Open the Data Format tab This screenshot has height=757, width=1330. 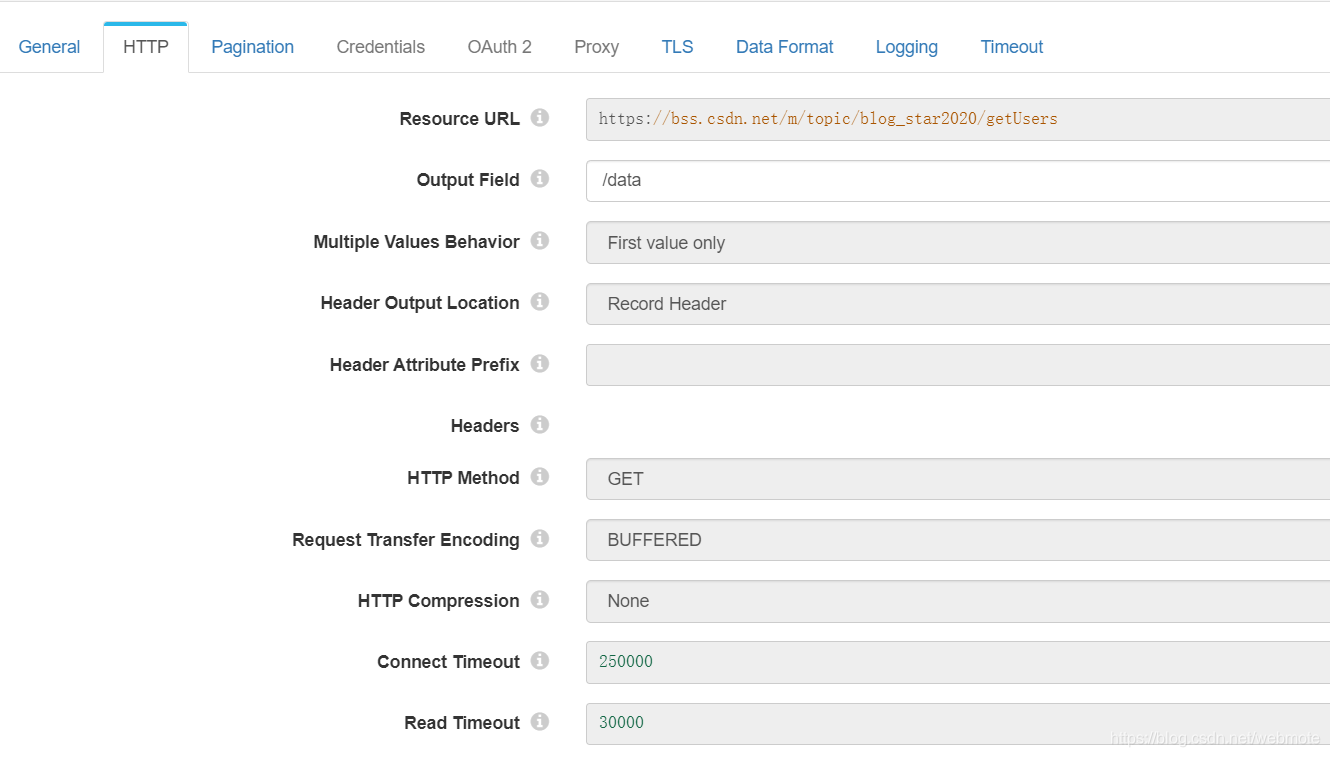click(784, 47)
